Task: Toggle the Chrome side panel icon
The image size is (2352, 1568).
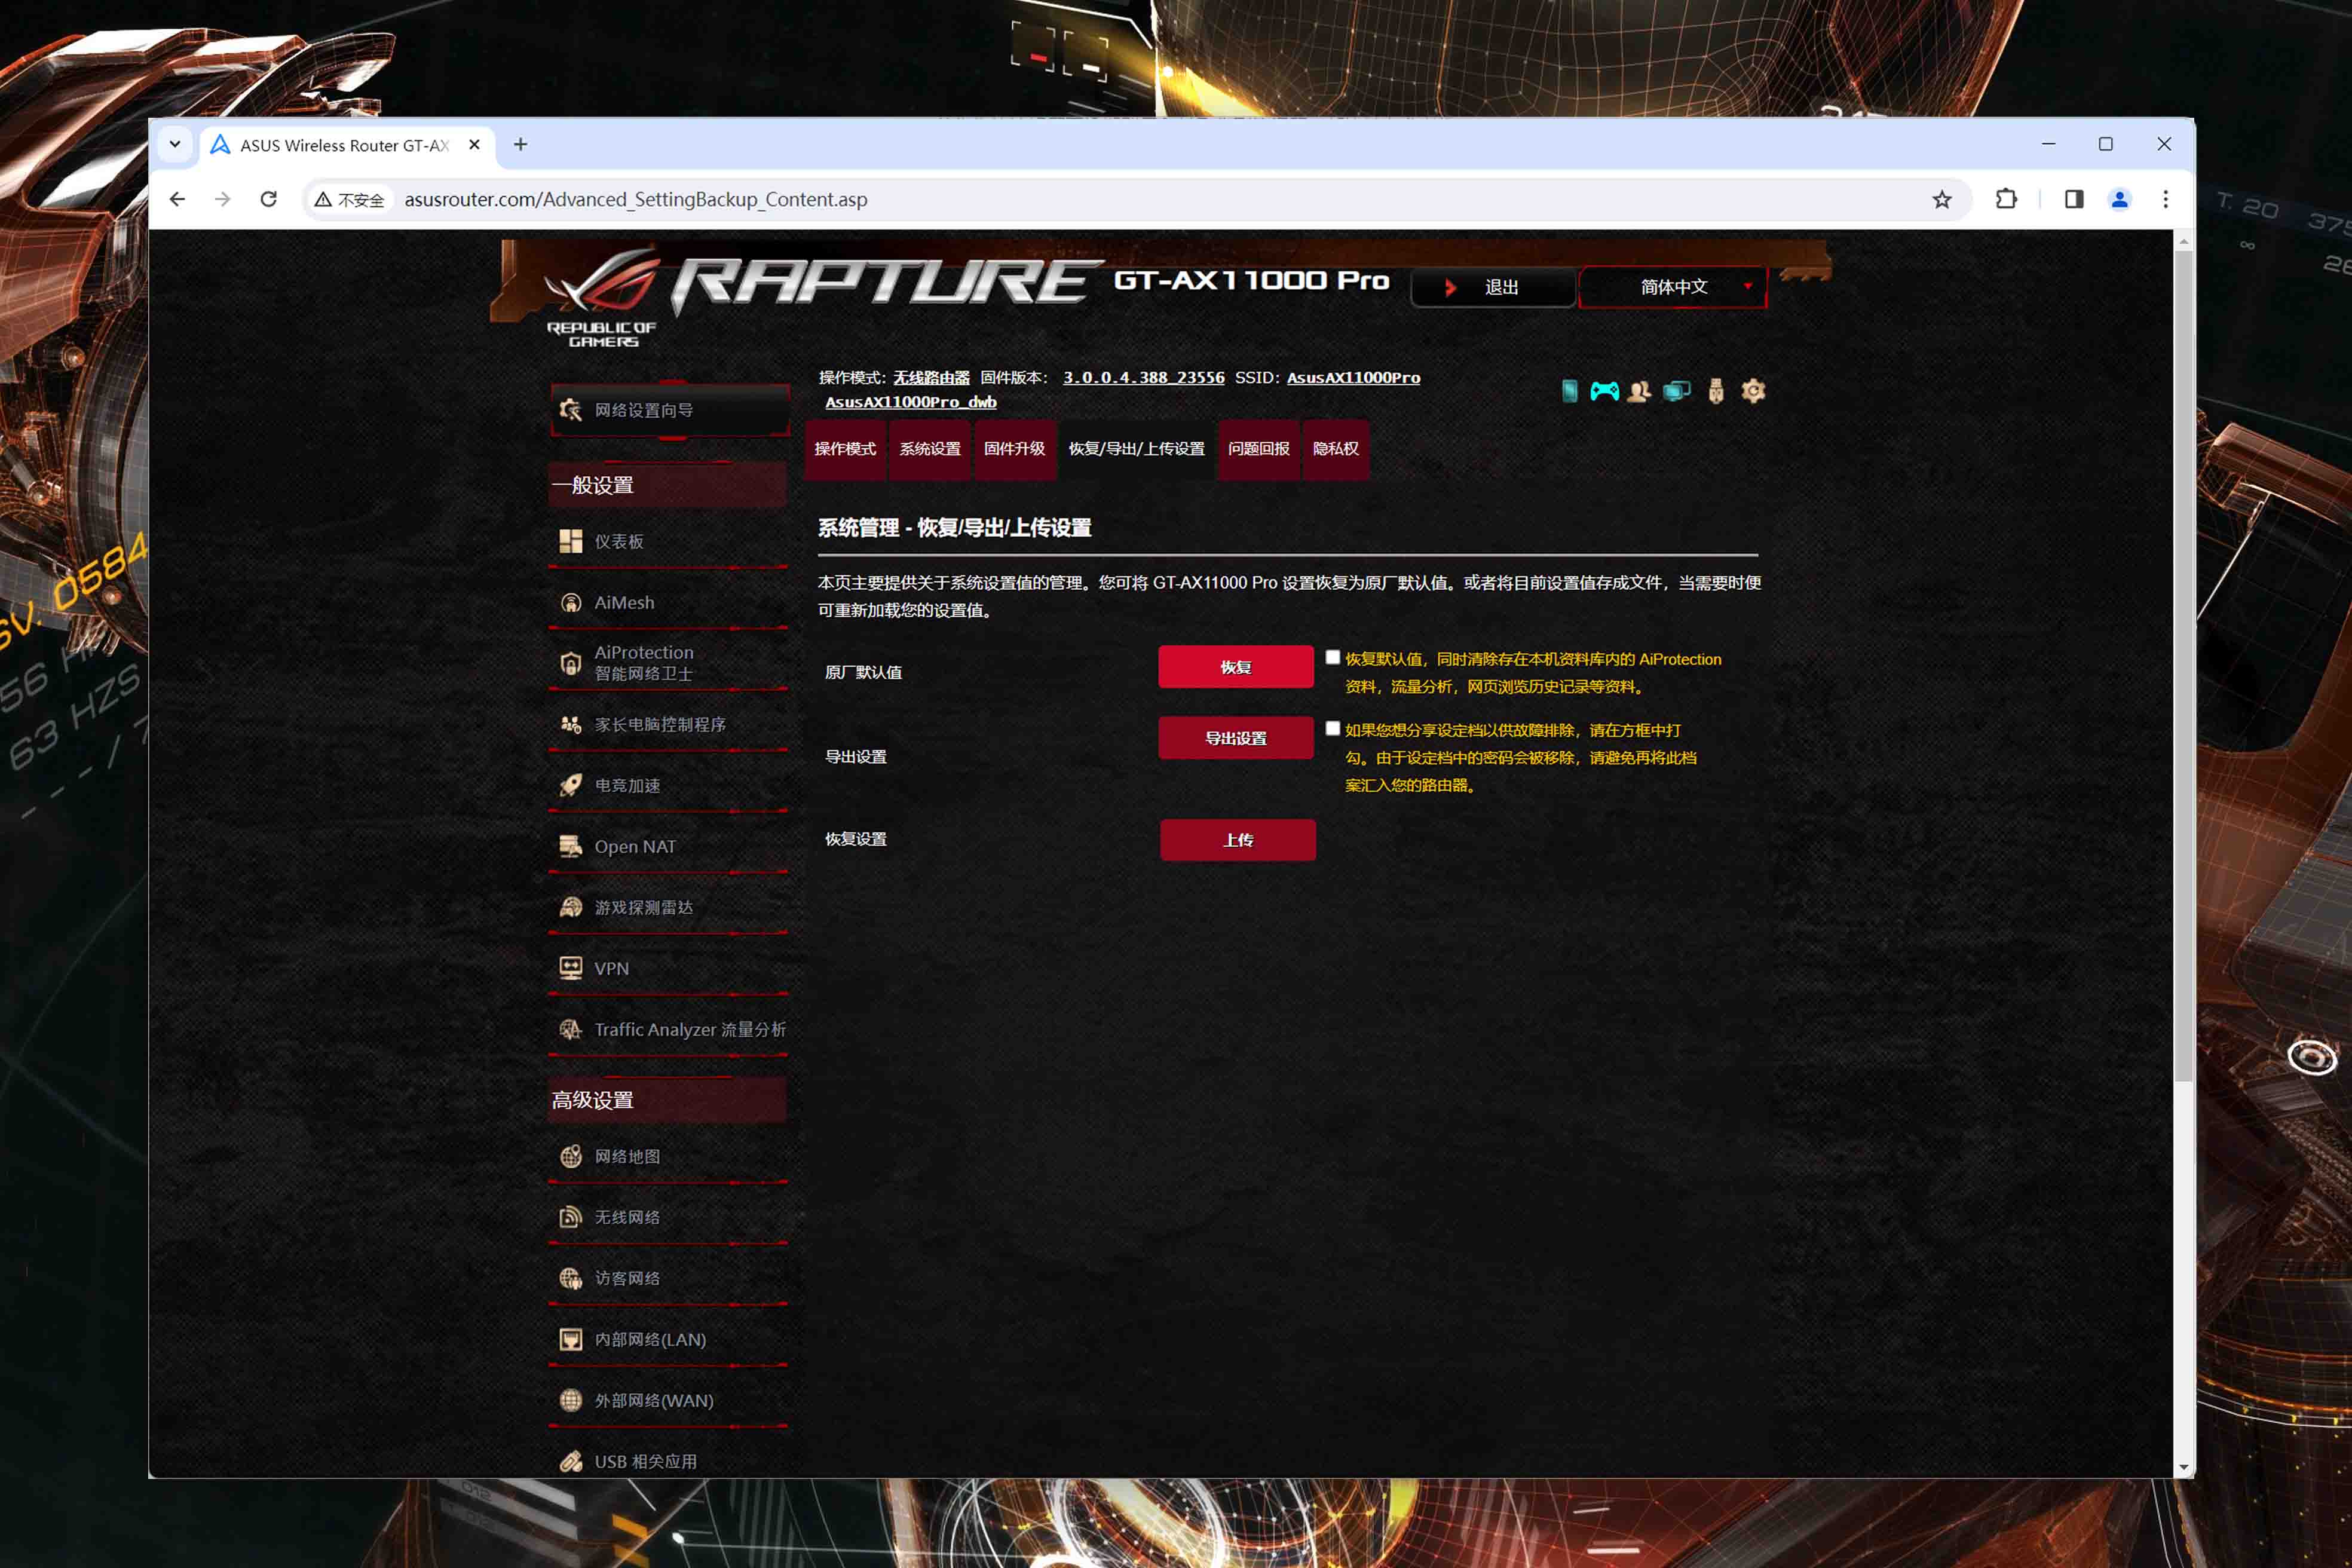Action: (x=2073, y=199)
